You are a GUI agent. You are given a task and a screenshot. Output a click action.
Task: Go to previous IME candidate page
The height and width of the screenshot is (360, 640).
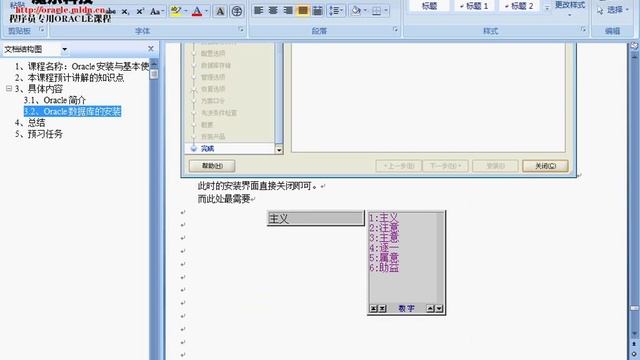tap(430, 309)
